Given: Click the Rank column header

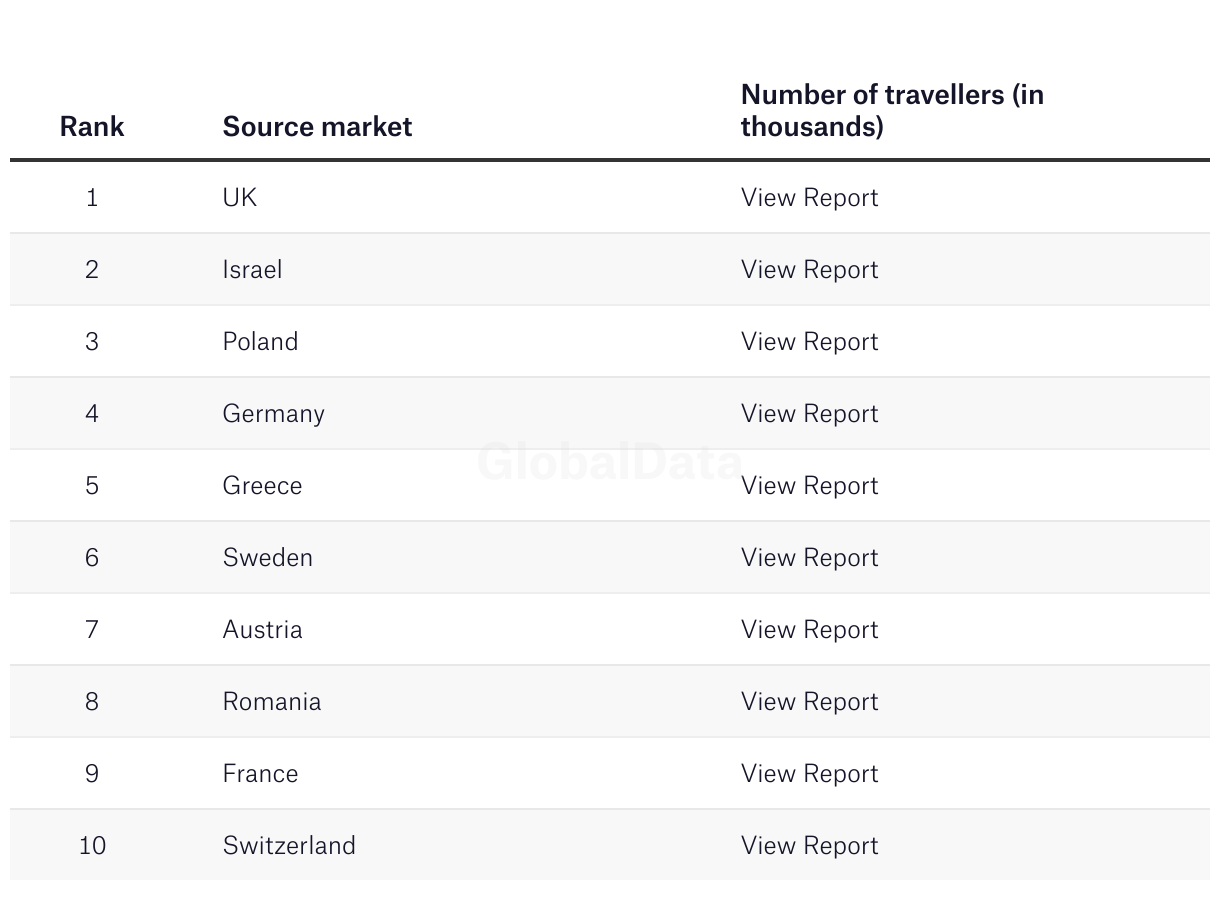Looking at the screenshot, I should tap(92, 127).
